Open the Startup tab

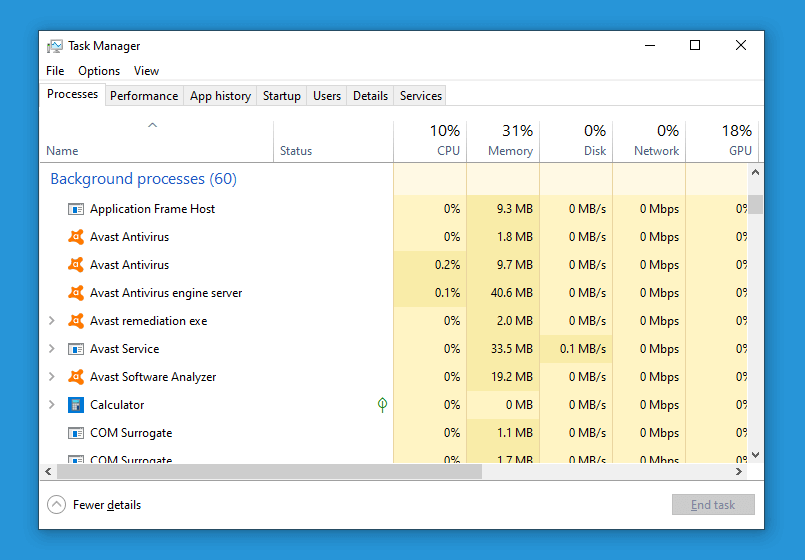tap(282, 96)
